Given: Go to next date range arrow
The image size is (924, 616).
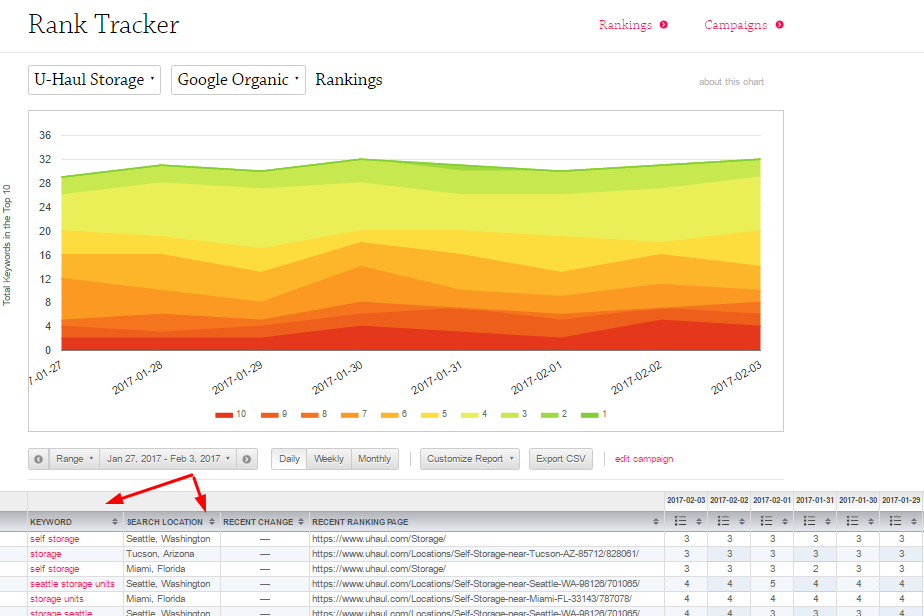Looking at the screenshot, I should coord(247,459).
